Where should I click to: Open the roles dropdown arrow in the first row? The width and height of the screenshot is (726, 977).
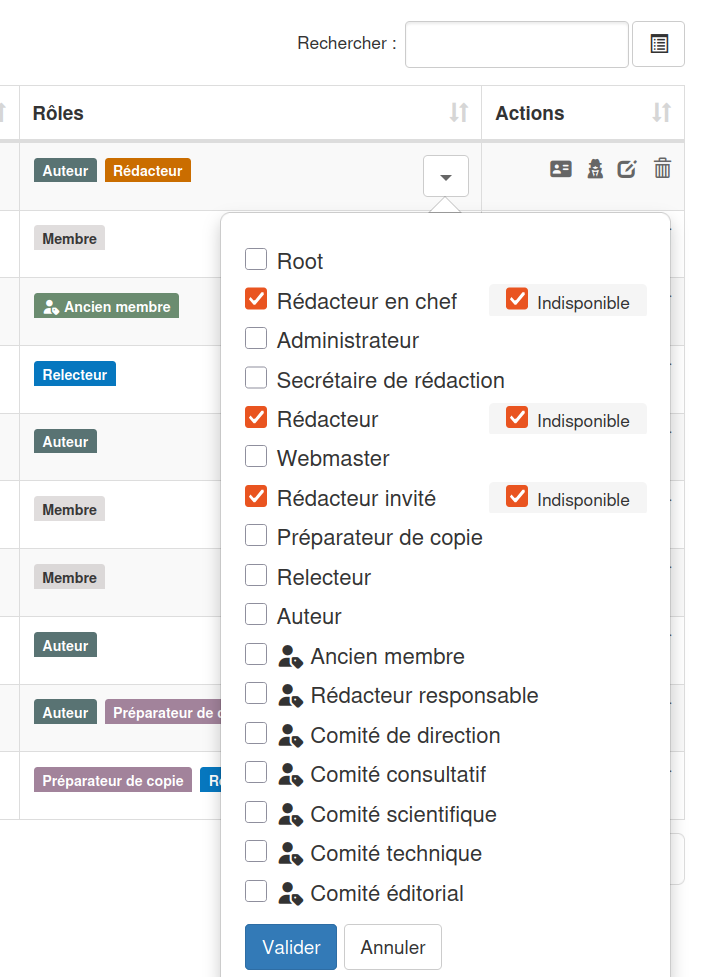tap(445, 175)
